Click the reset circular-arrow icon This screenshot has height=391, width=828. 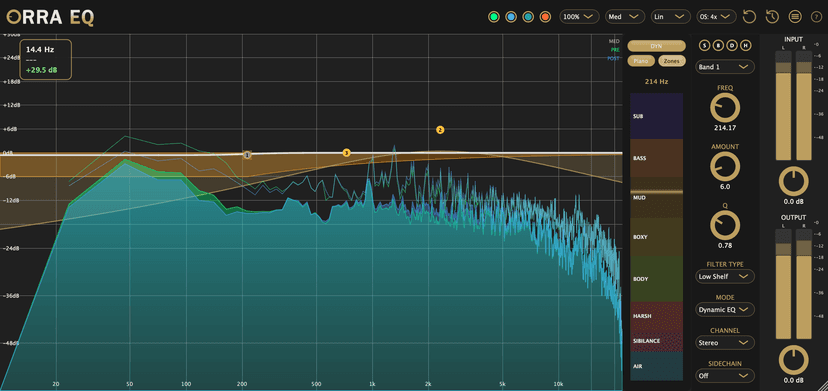tap(749, 17)
